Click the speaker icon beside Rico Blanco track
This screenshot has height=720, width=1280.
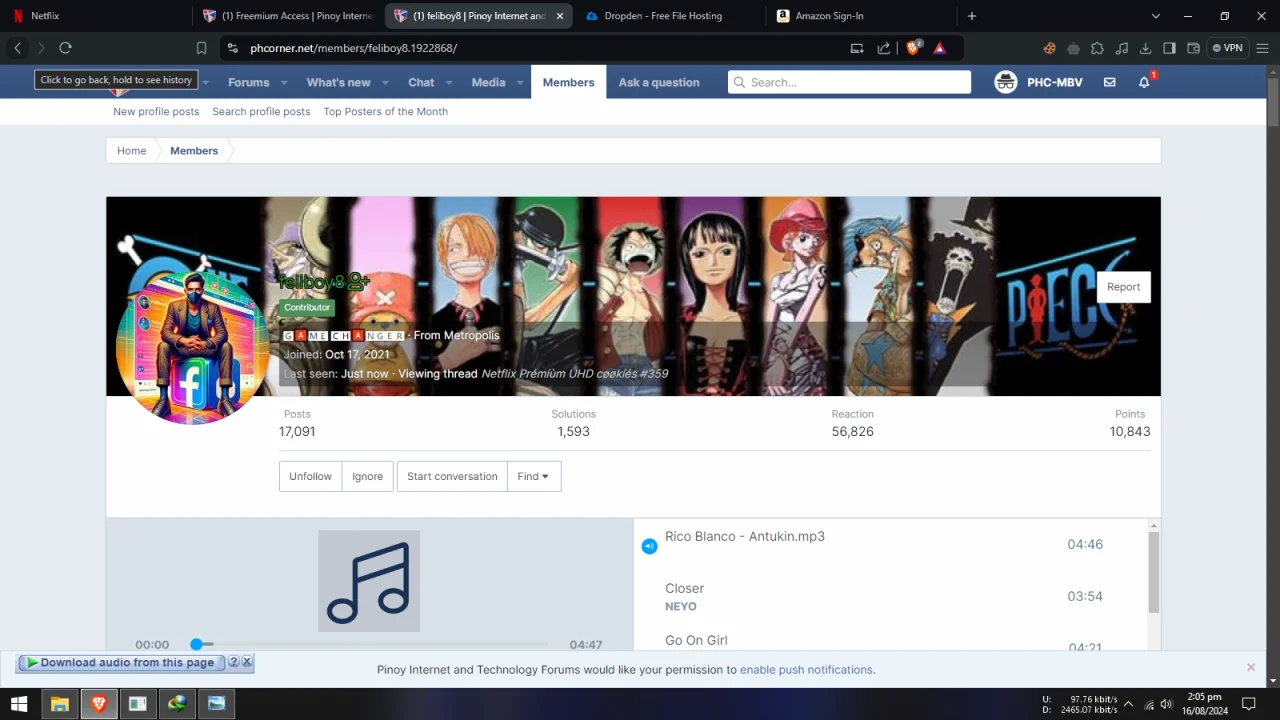point(649,545)
